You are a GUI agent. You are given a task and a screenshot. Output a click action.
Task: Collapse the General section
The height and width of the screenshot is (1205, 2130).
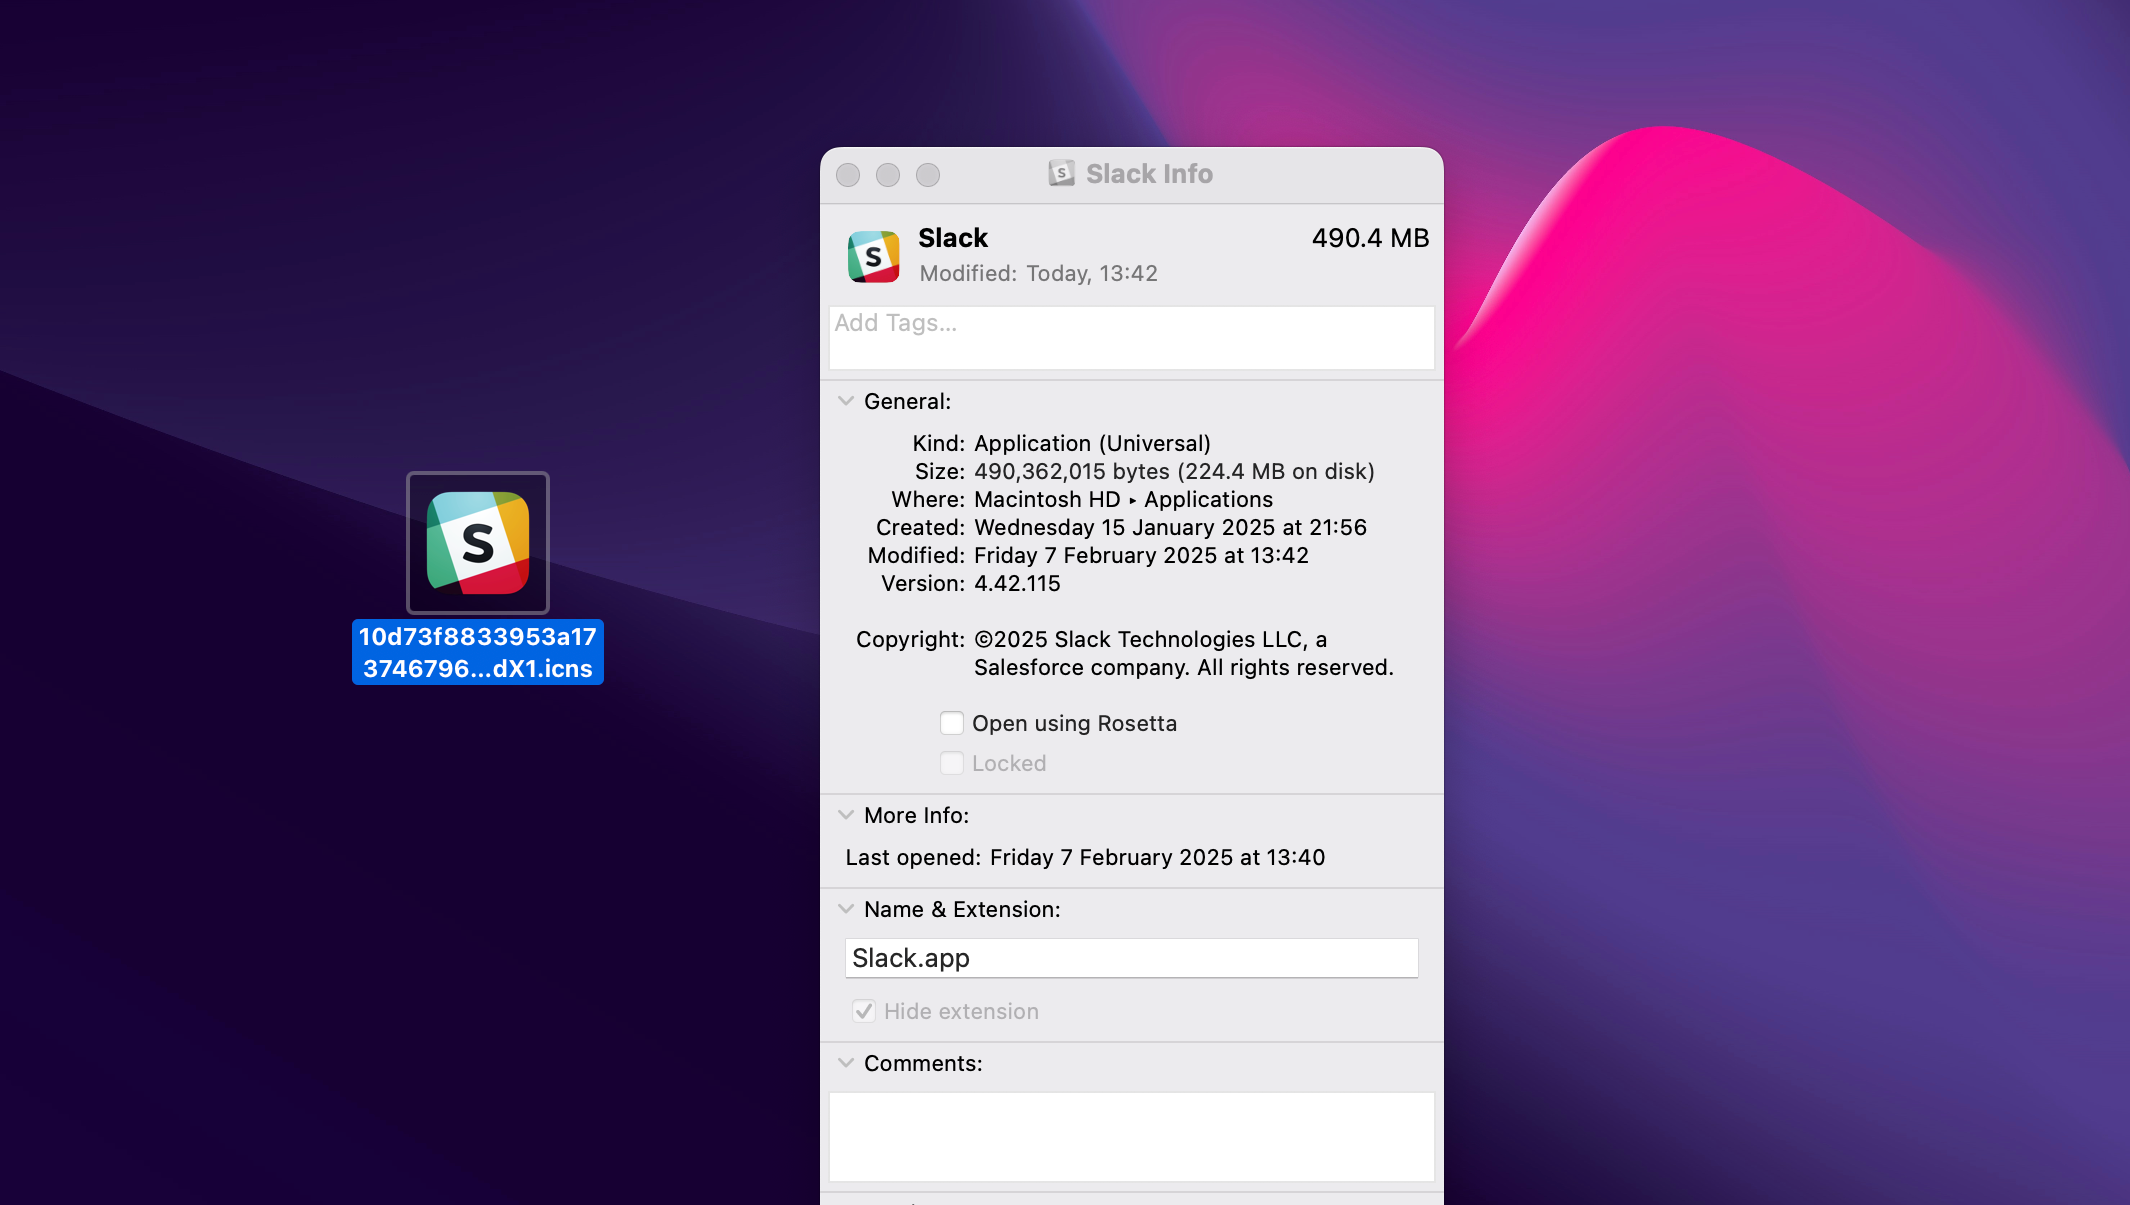[846, 401]
